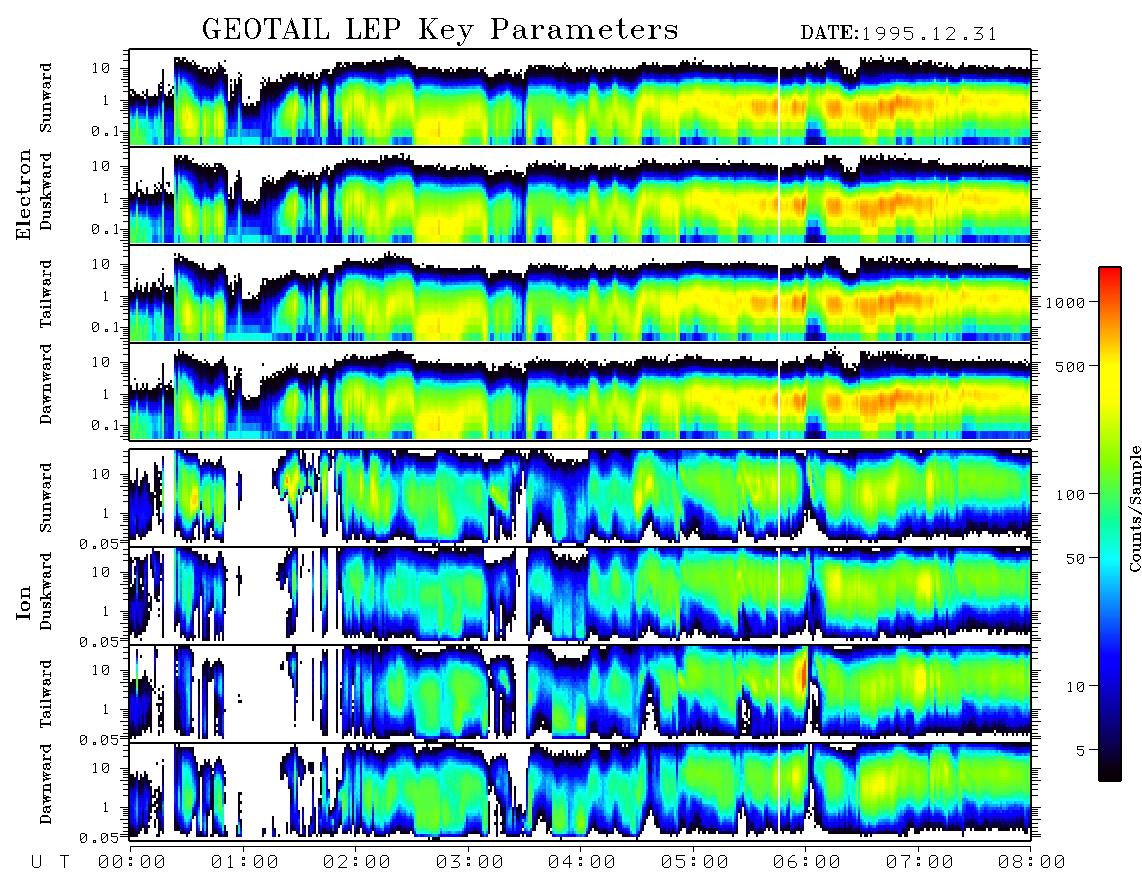Screen dimensions: 1142x880
Task: Click the U T time axis label
Action: point(51,862)
